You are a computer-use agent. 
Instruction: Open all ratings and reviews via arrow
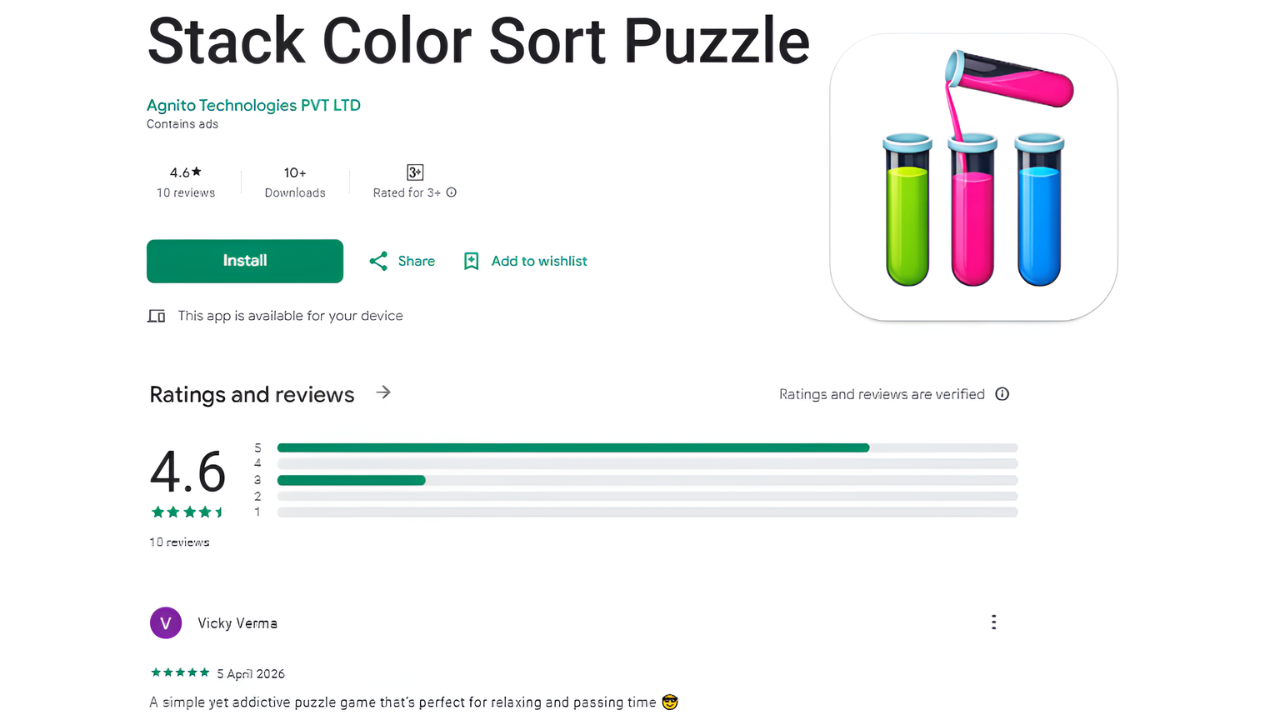383,393
